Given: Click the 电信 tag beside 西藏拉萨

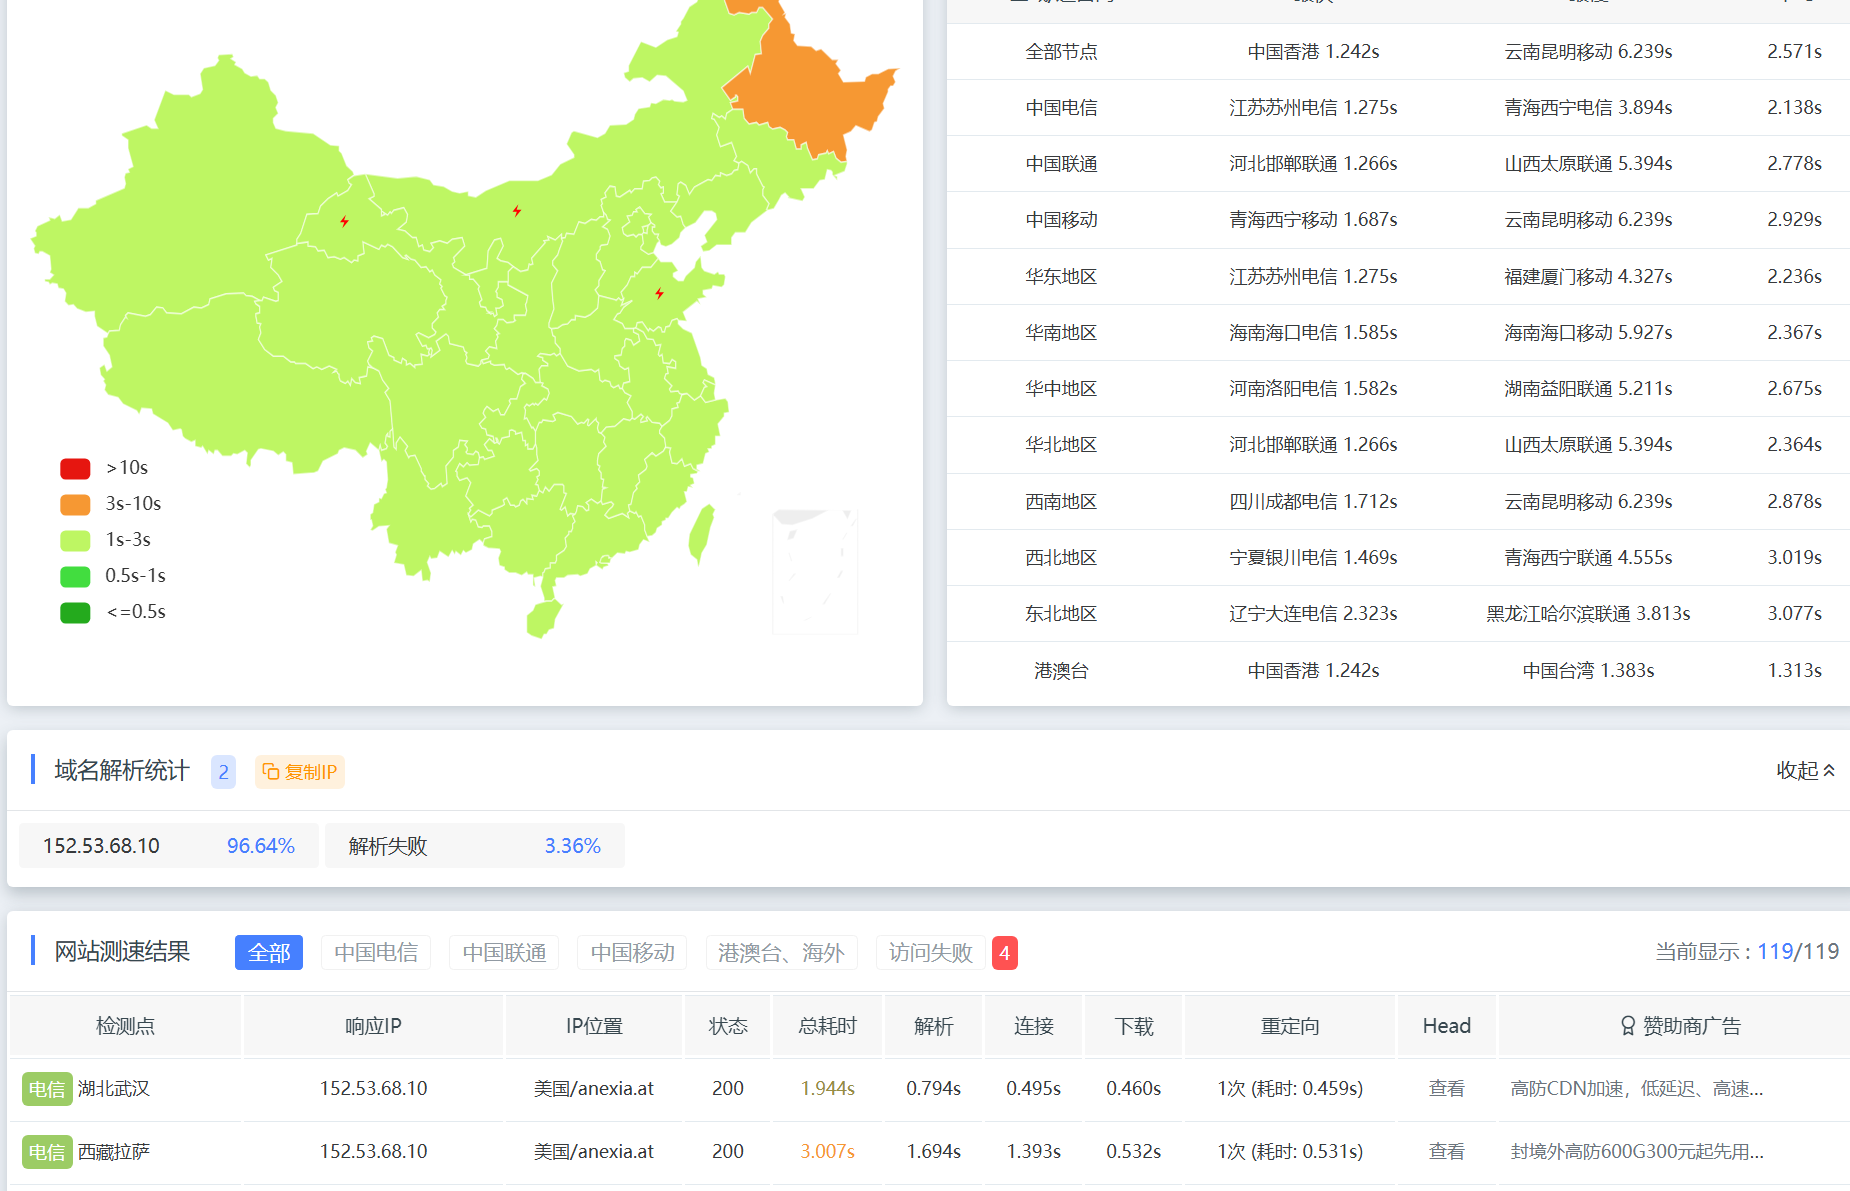Looking at the screenshot, I should pos(47,1152).
